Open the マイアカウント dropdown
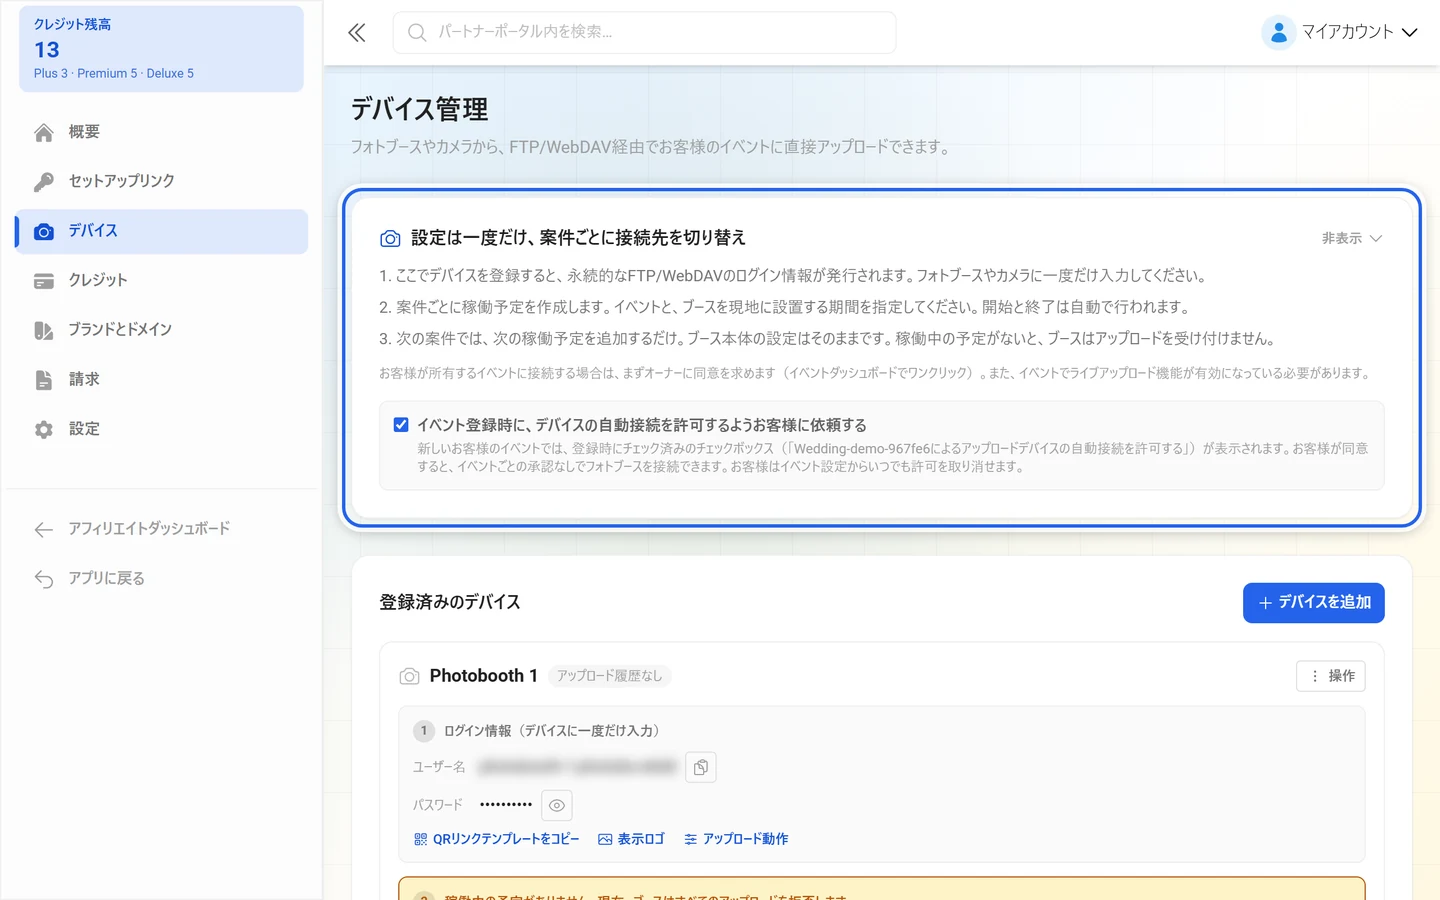This screenshot has width=1440, height=900. 1340,32
